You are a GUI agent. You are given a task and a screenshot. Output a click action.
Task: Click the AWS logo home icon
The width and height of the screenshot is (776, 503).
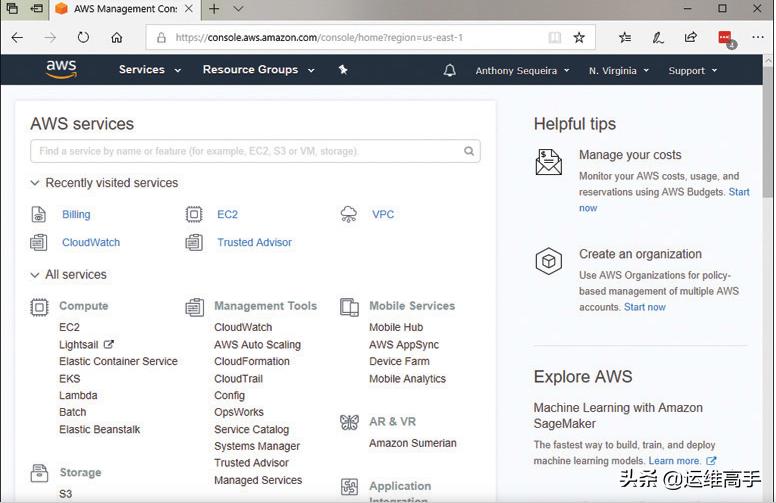pos(61,69)
